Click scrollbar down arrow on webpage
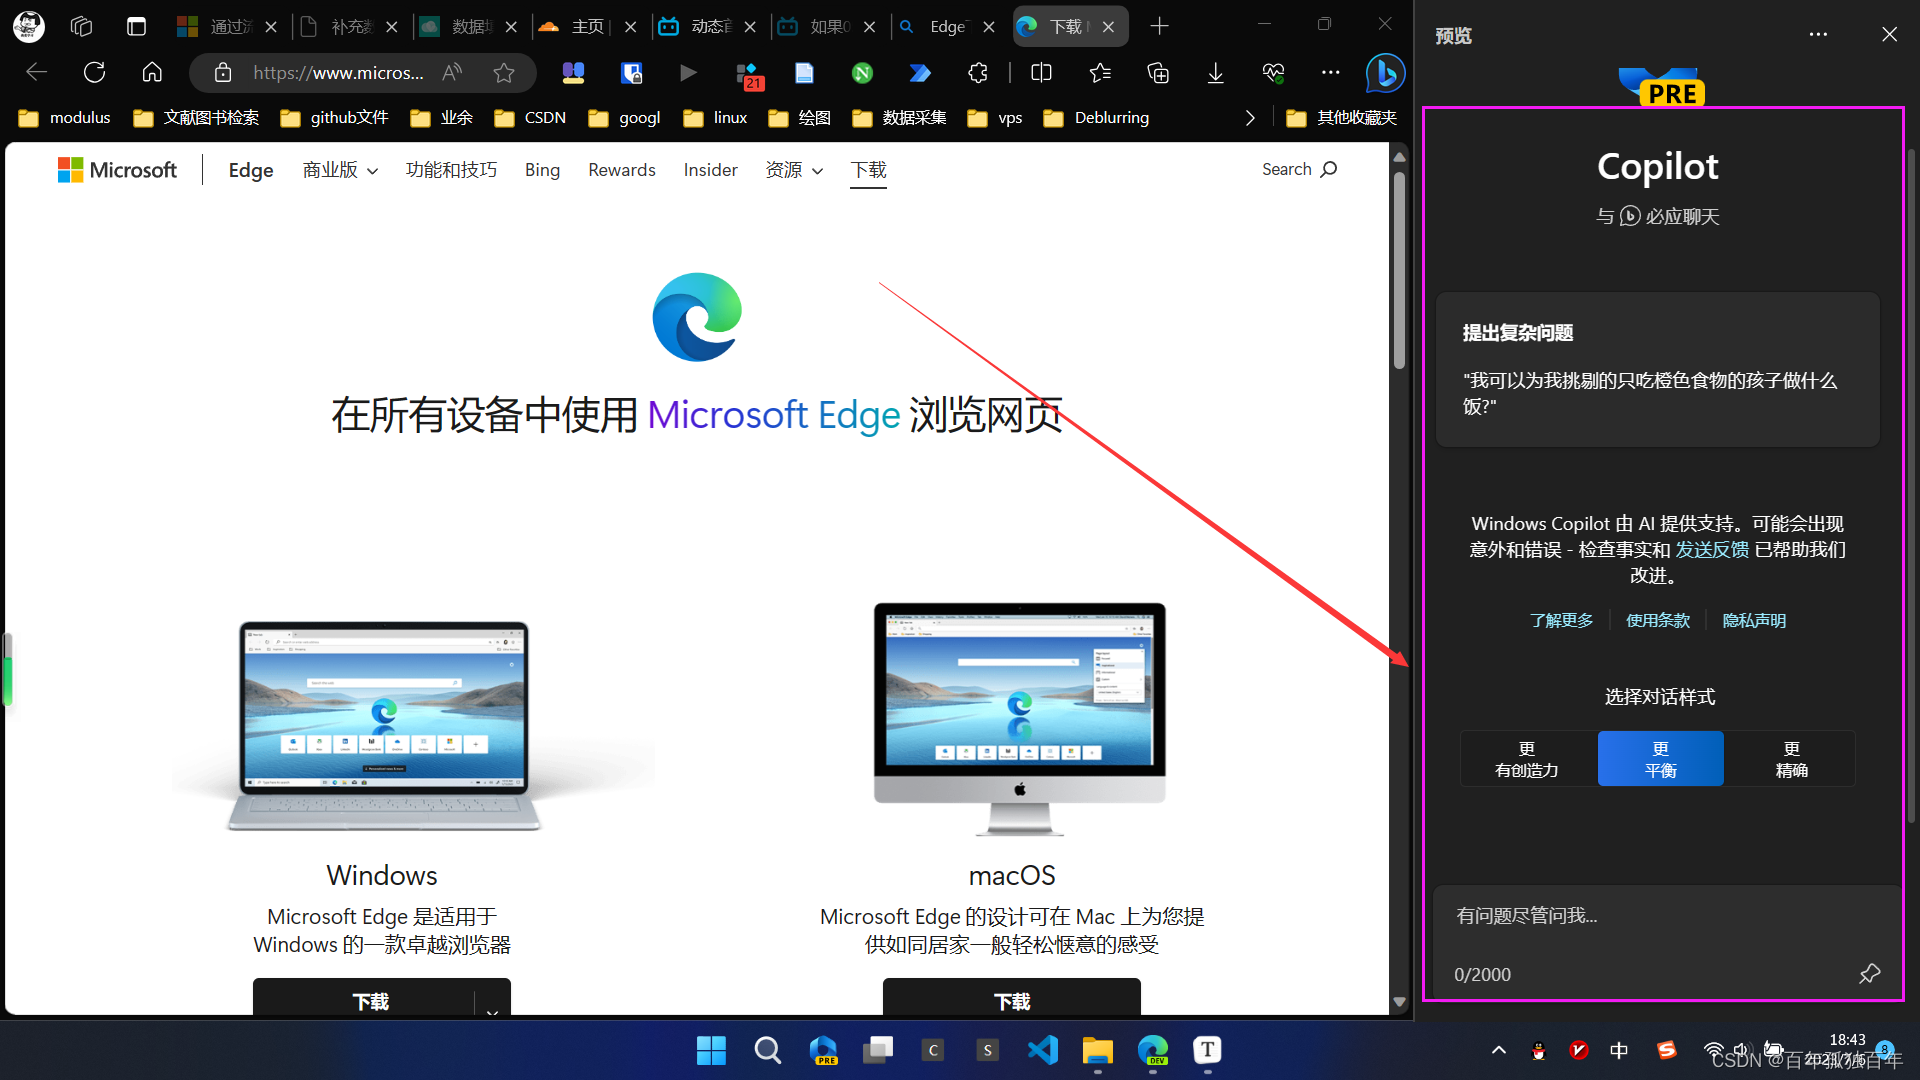 click(1399, 1002)
